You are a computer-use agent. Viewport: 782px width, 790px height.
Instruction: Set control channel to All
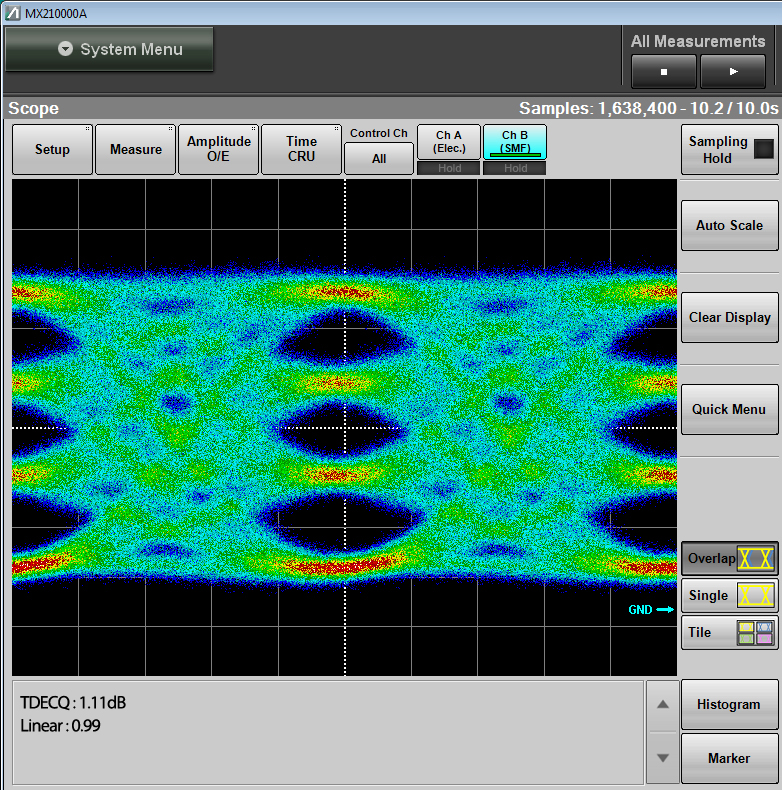pyautogui.click(x=379, y=158)
